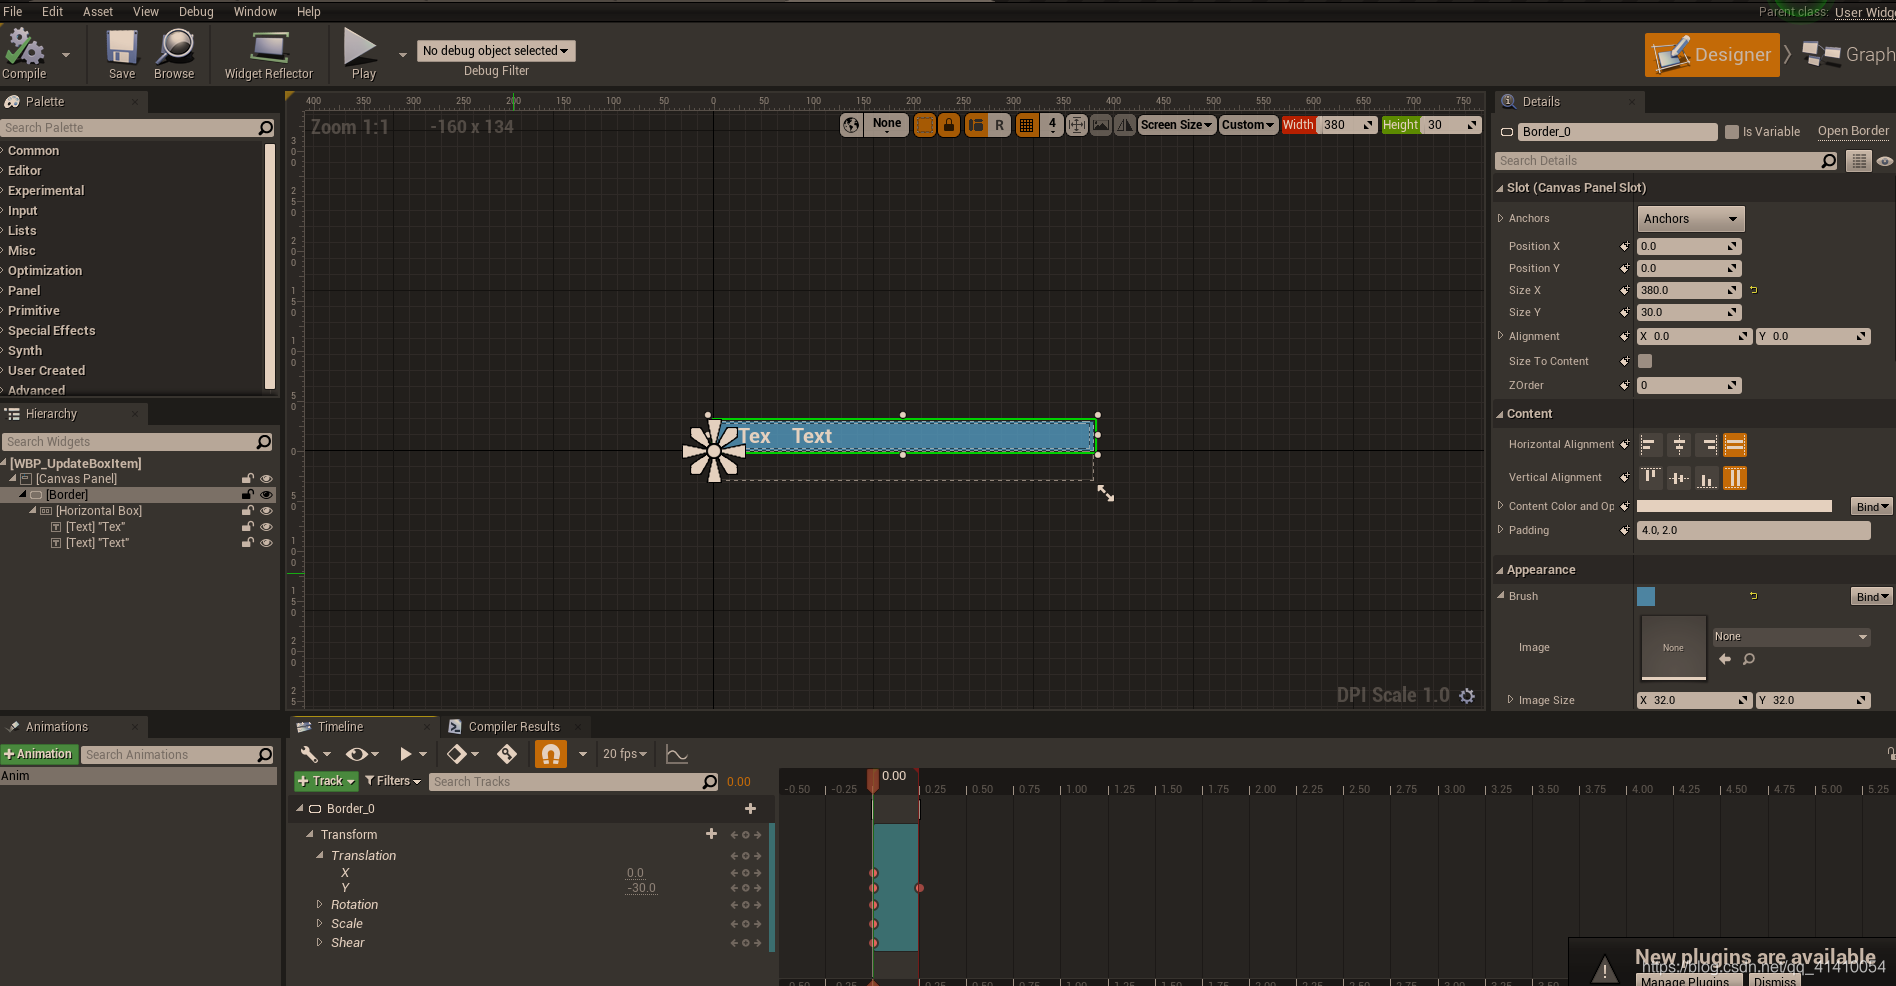1896x986 pixels.
Task: Open the Screen Size dropdown
Action: click(x=1176, y=125)
